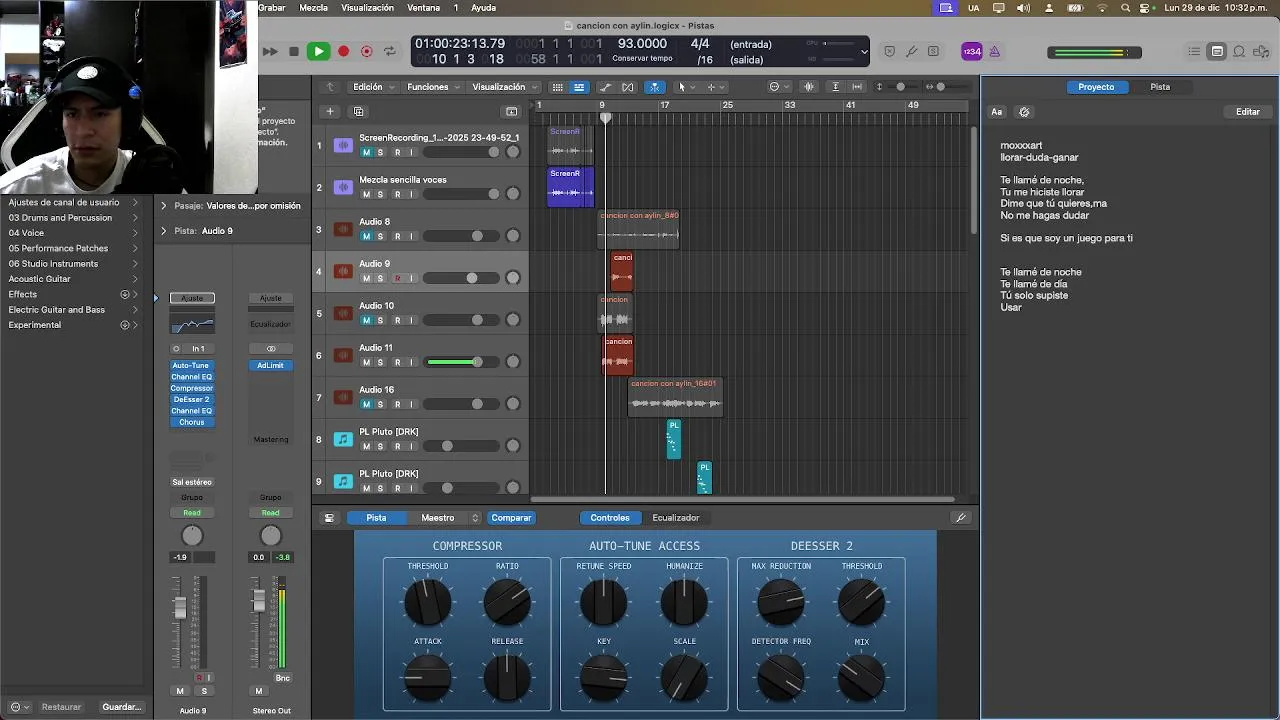Viewport: 1280px width, 720px height.
Task: Mute the first PL Pluto [DRK] track
Action: point(366,447)
